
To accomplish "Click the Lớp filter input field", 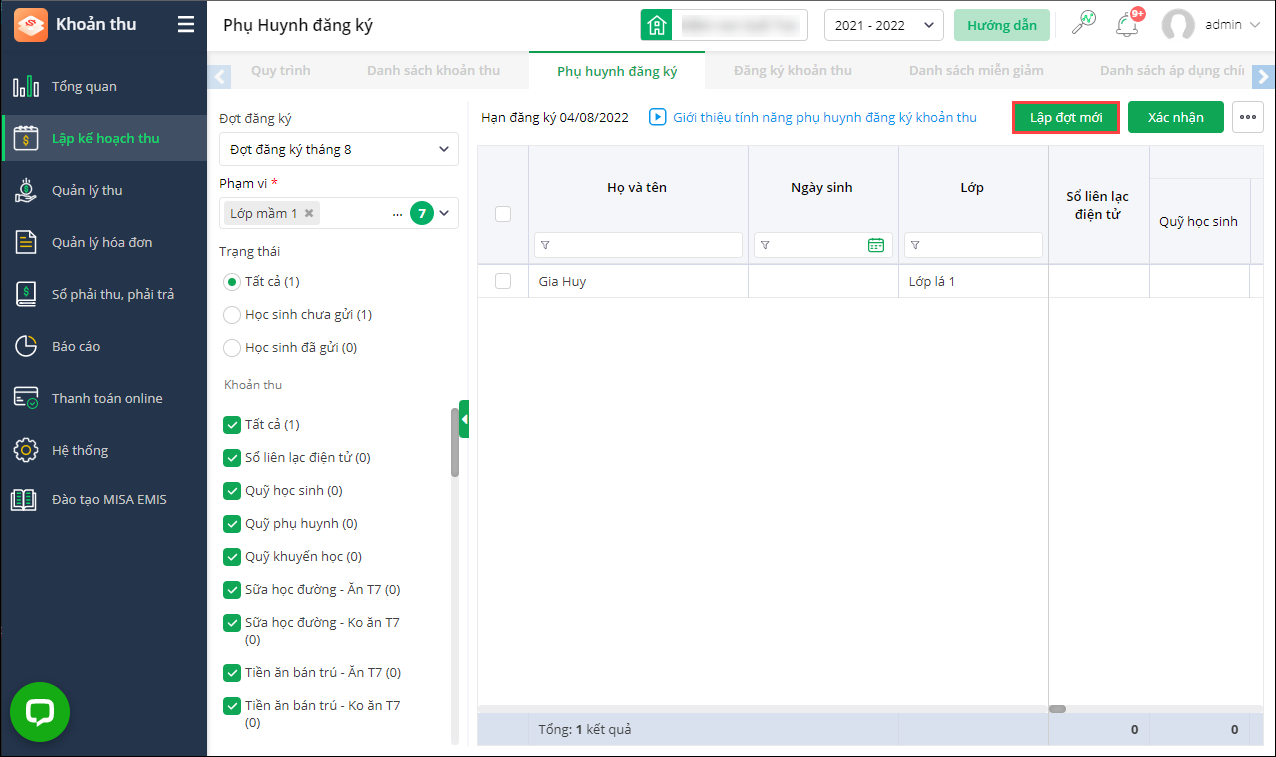I will 973,245.
